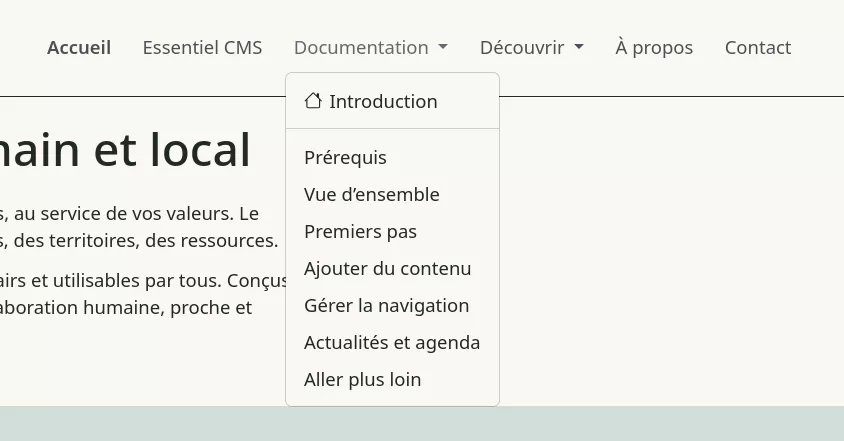Choose Vue d'ensemble menu item
The height and width of the screenshot is (441, 844).
pyautogui.click(x=392, y=194)
